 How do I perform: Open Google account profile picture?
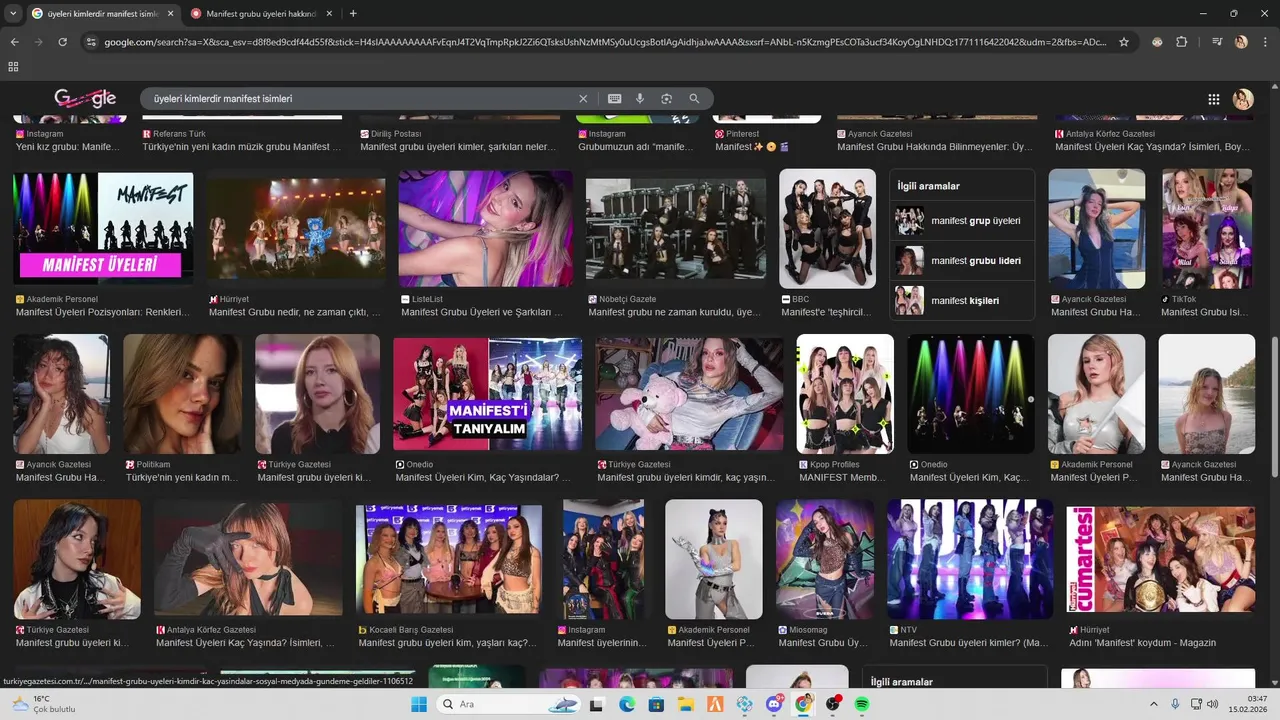(x=1243, y=99)
